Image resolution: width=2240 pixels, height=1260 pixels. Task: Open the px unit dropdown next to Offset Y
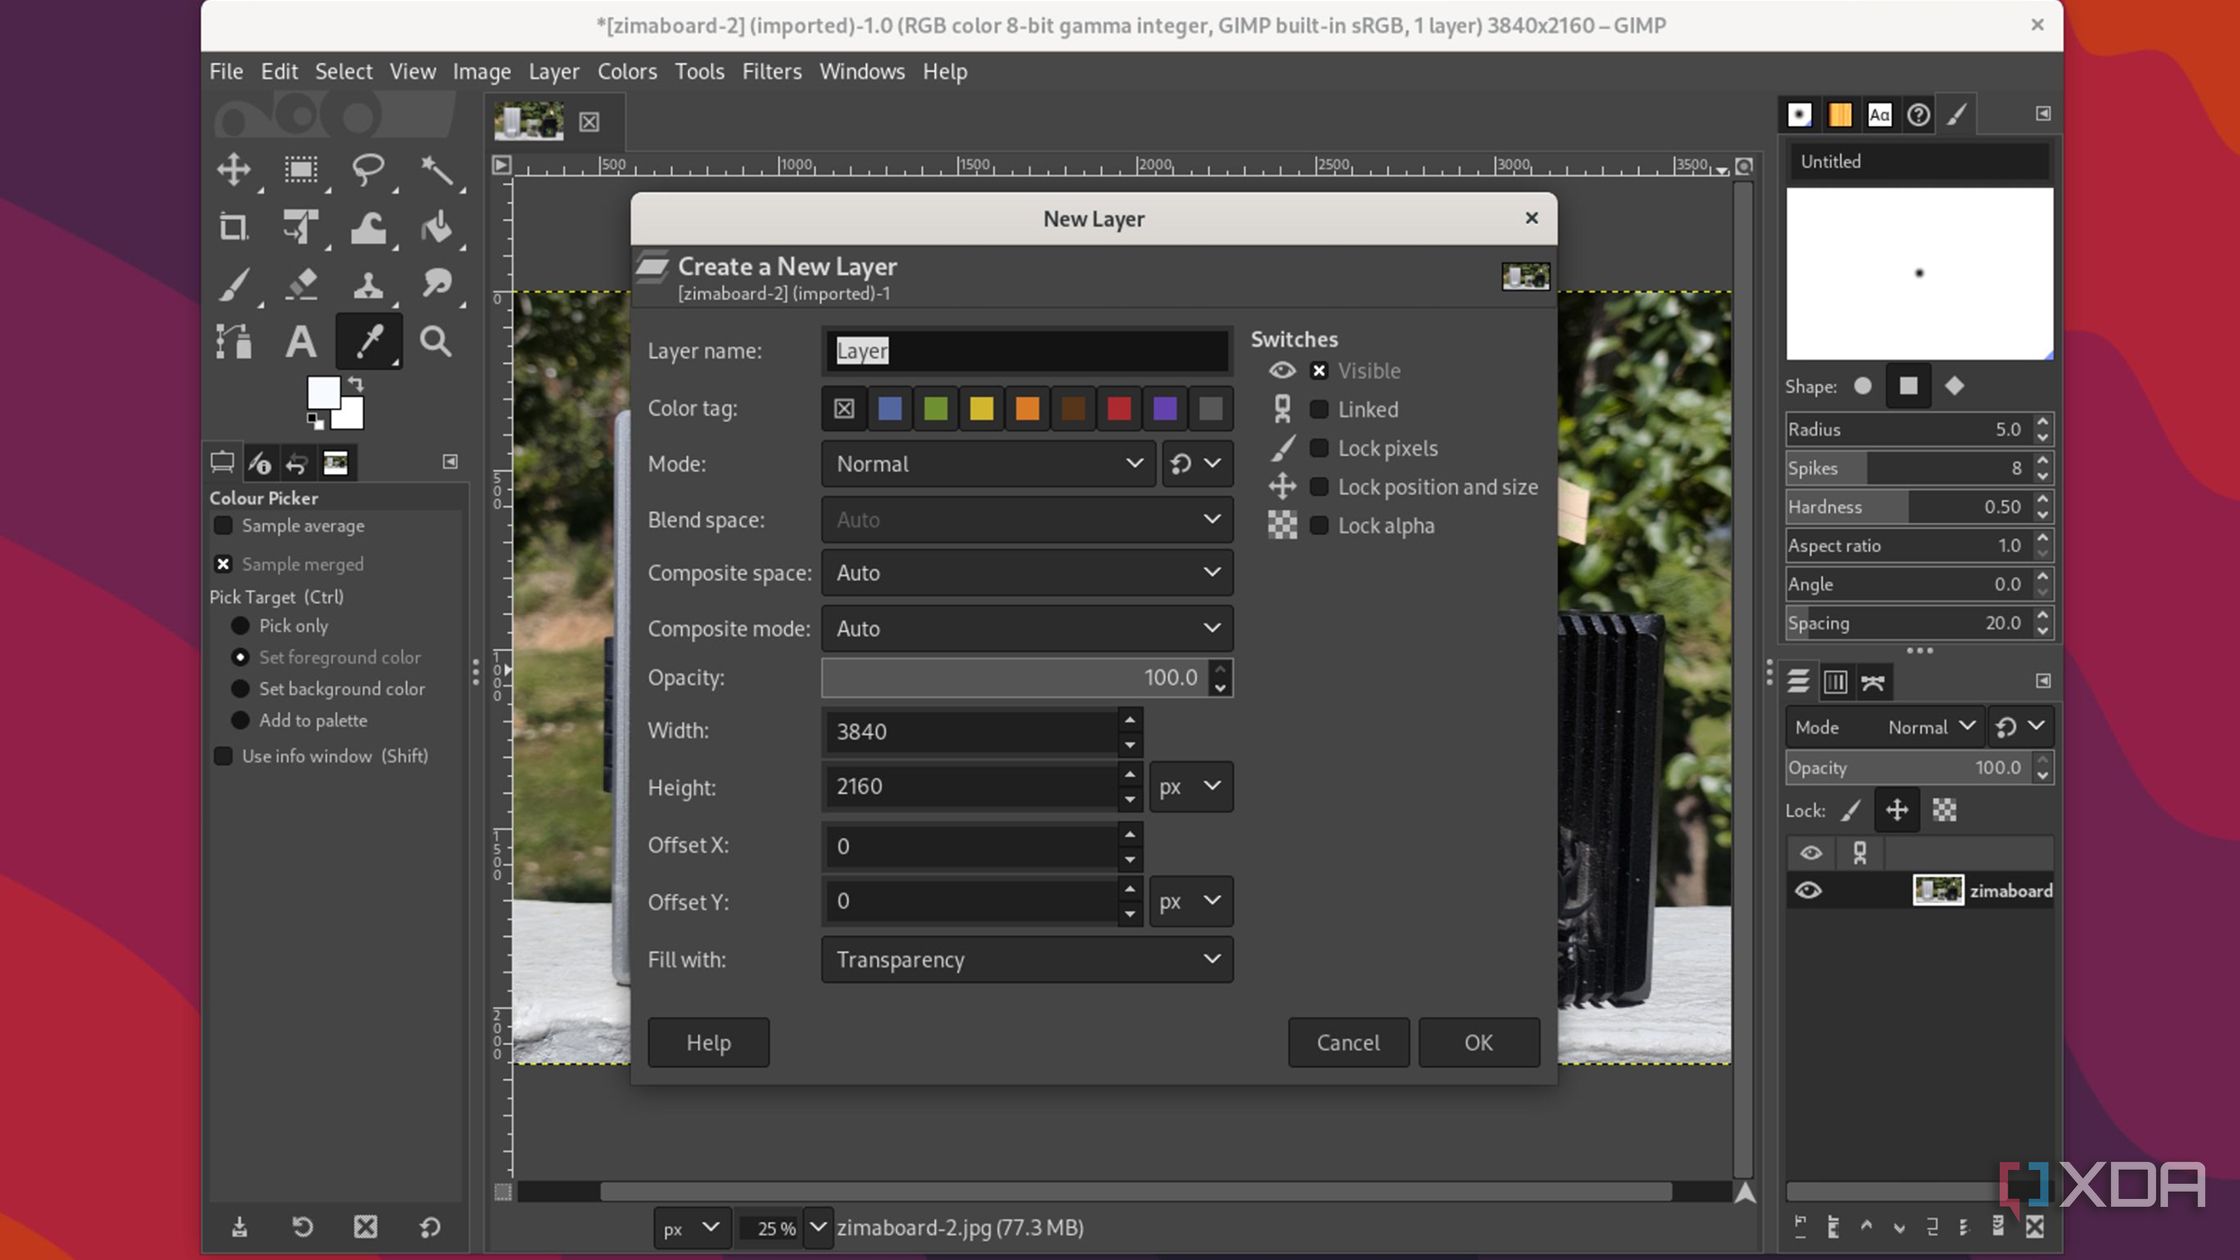click(x=1190, y=902)
